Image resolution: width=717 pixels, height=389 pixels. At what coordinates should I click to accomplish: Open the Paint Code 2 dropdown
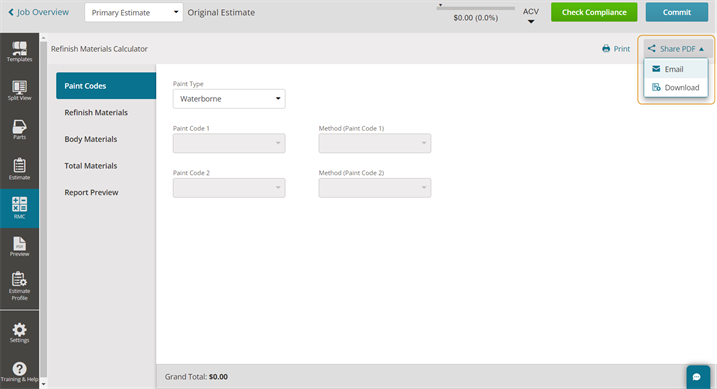click(229, 188)
